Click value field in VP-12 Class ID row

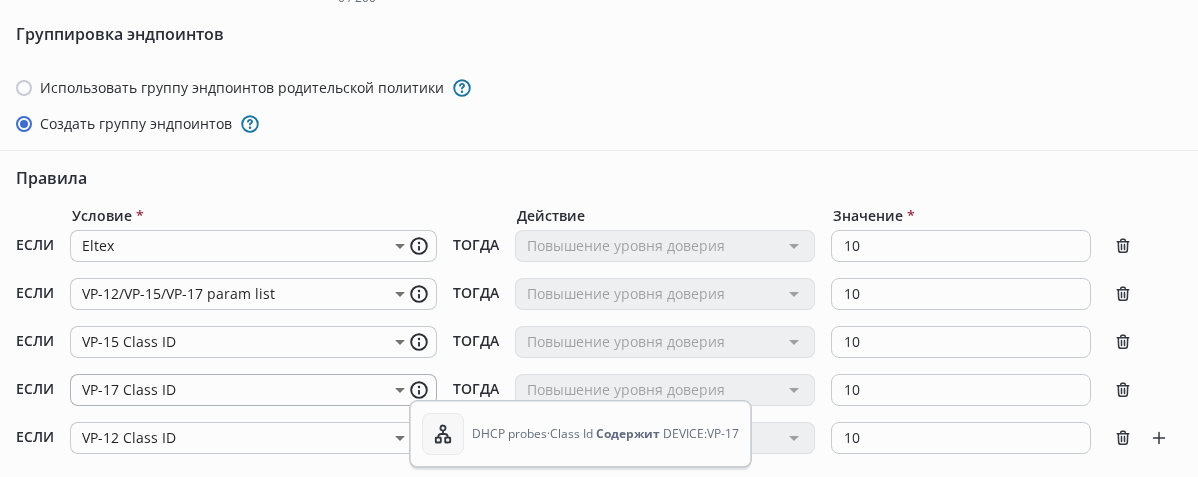click(x=960, y=438)
